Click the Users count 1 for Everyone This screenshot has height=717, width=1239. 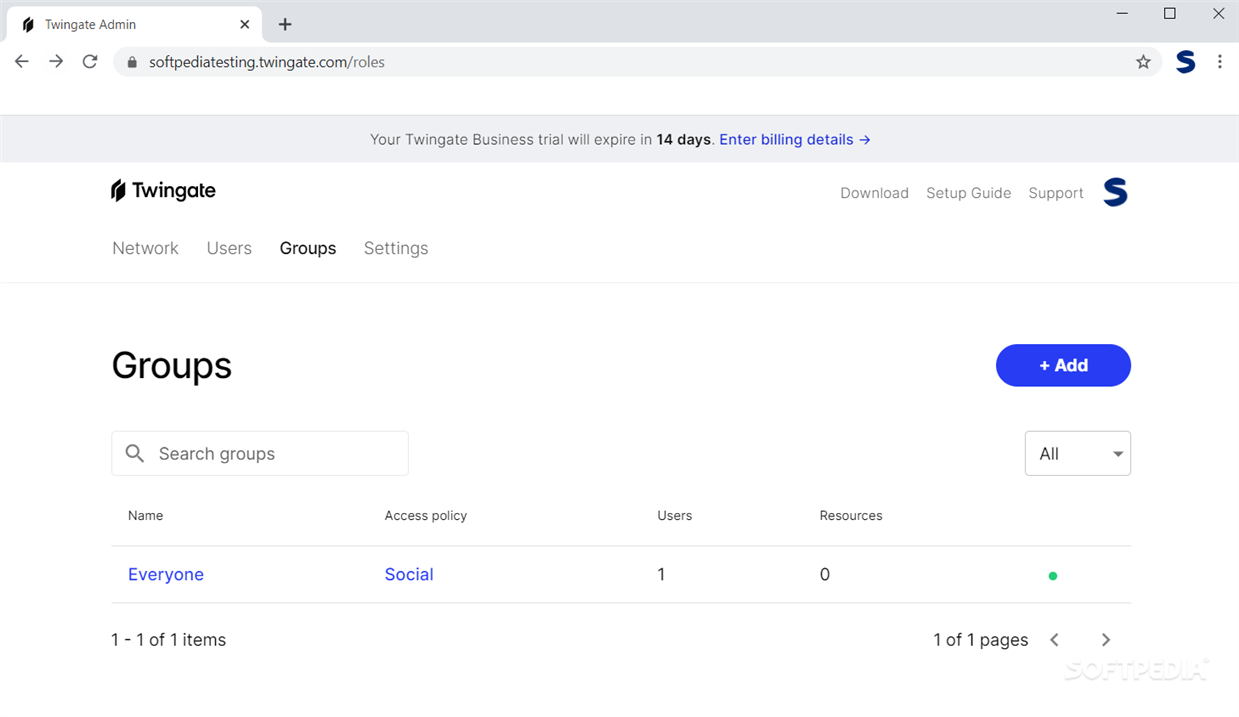pyautogui.click(x=661, y=574)
